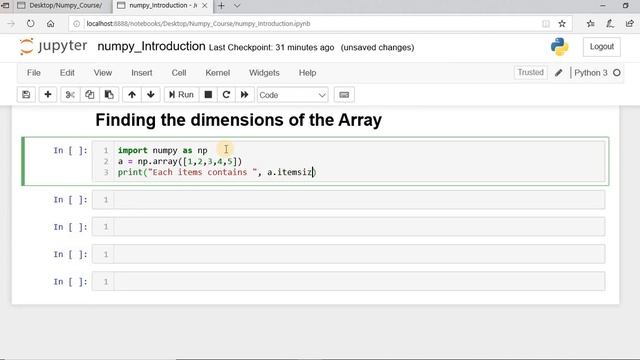Click the unsaved changes status text

click(377, 47)
